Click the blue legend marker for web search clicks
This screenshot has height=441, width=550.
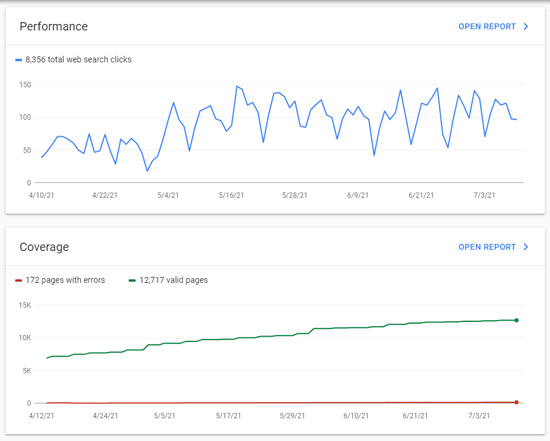19,60
